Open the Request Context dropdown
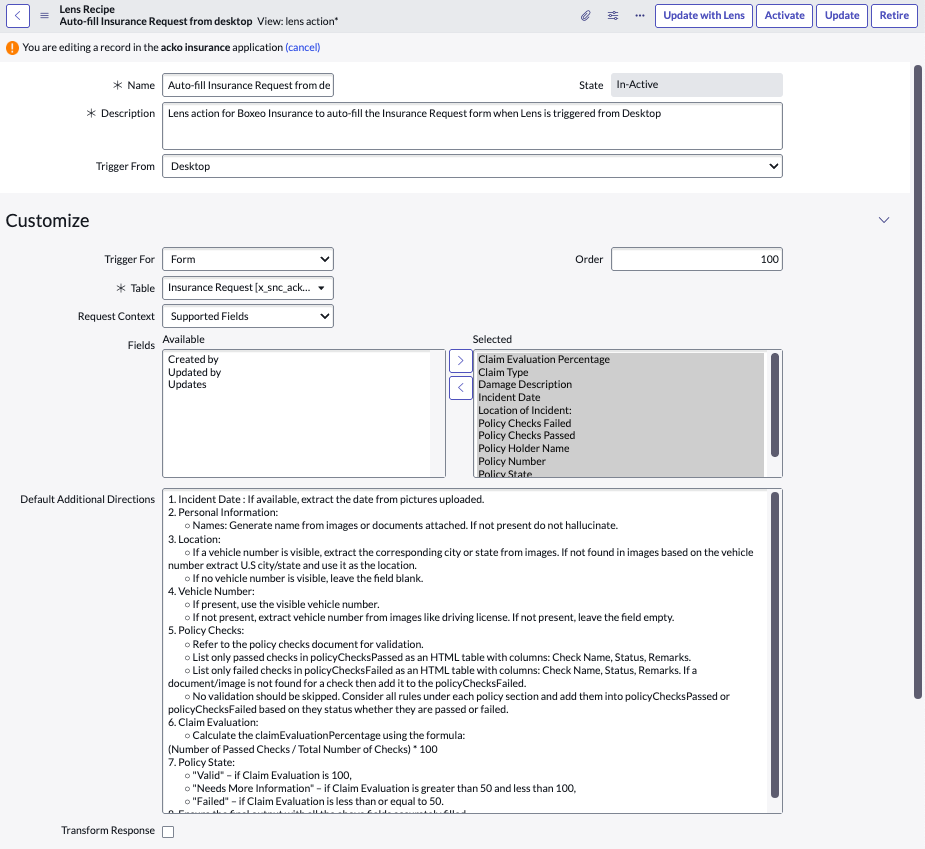Screen dimensions: 925x849 pos(248,316)
